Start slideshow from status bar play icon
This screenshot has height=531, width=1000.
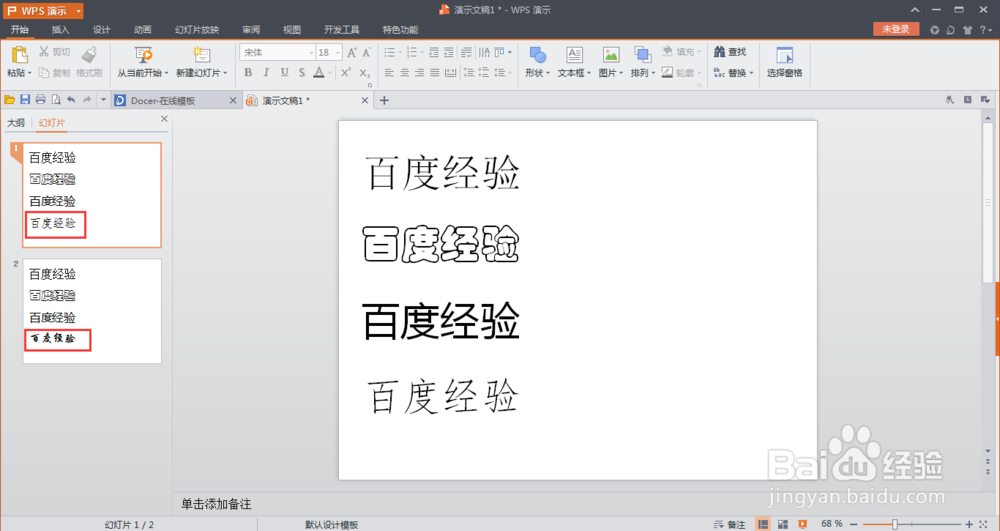(802, 524)
